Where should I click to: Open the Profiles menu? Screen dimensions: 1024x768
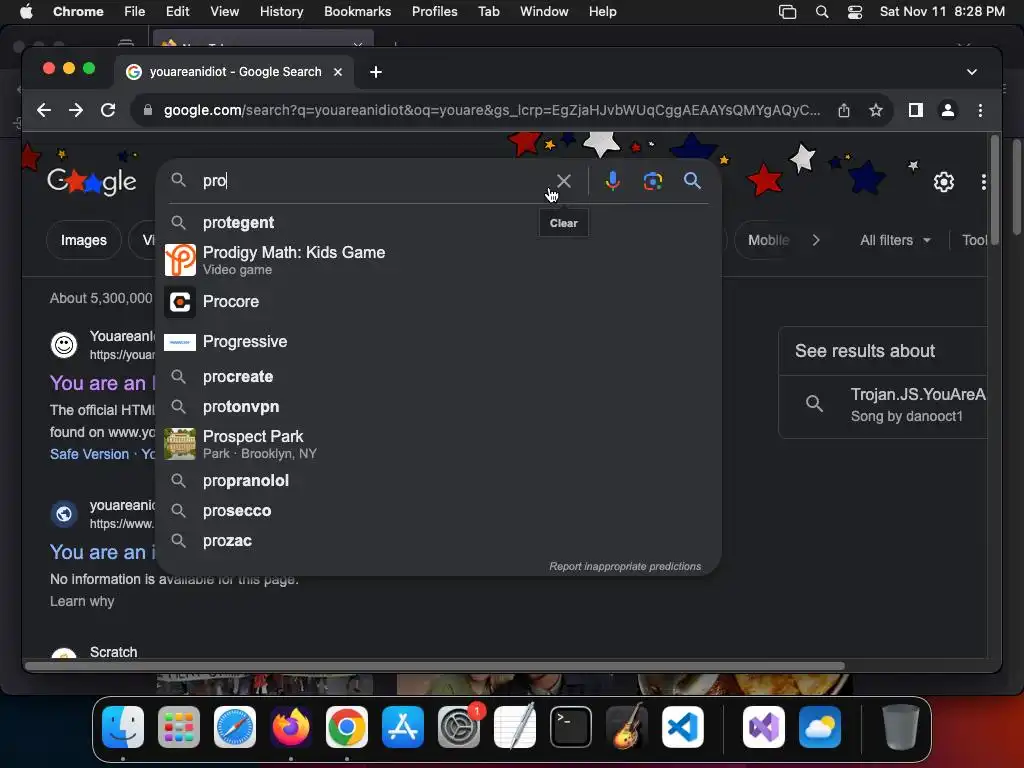point(434,12)
